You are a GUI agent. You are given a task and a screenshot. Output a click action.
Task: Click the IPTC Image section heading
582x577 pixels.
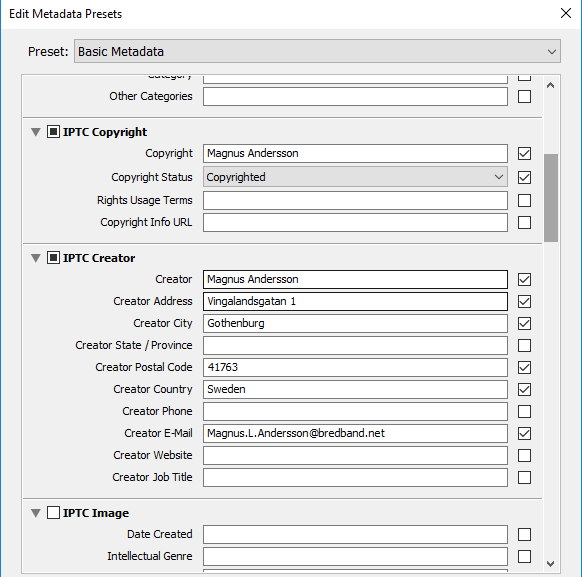click(96, 513)
